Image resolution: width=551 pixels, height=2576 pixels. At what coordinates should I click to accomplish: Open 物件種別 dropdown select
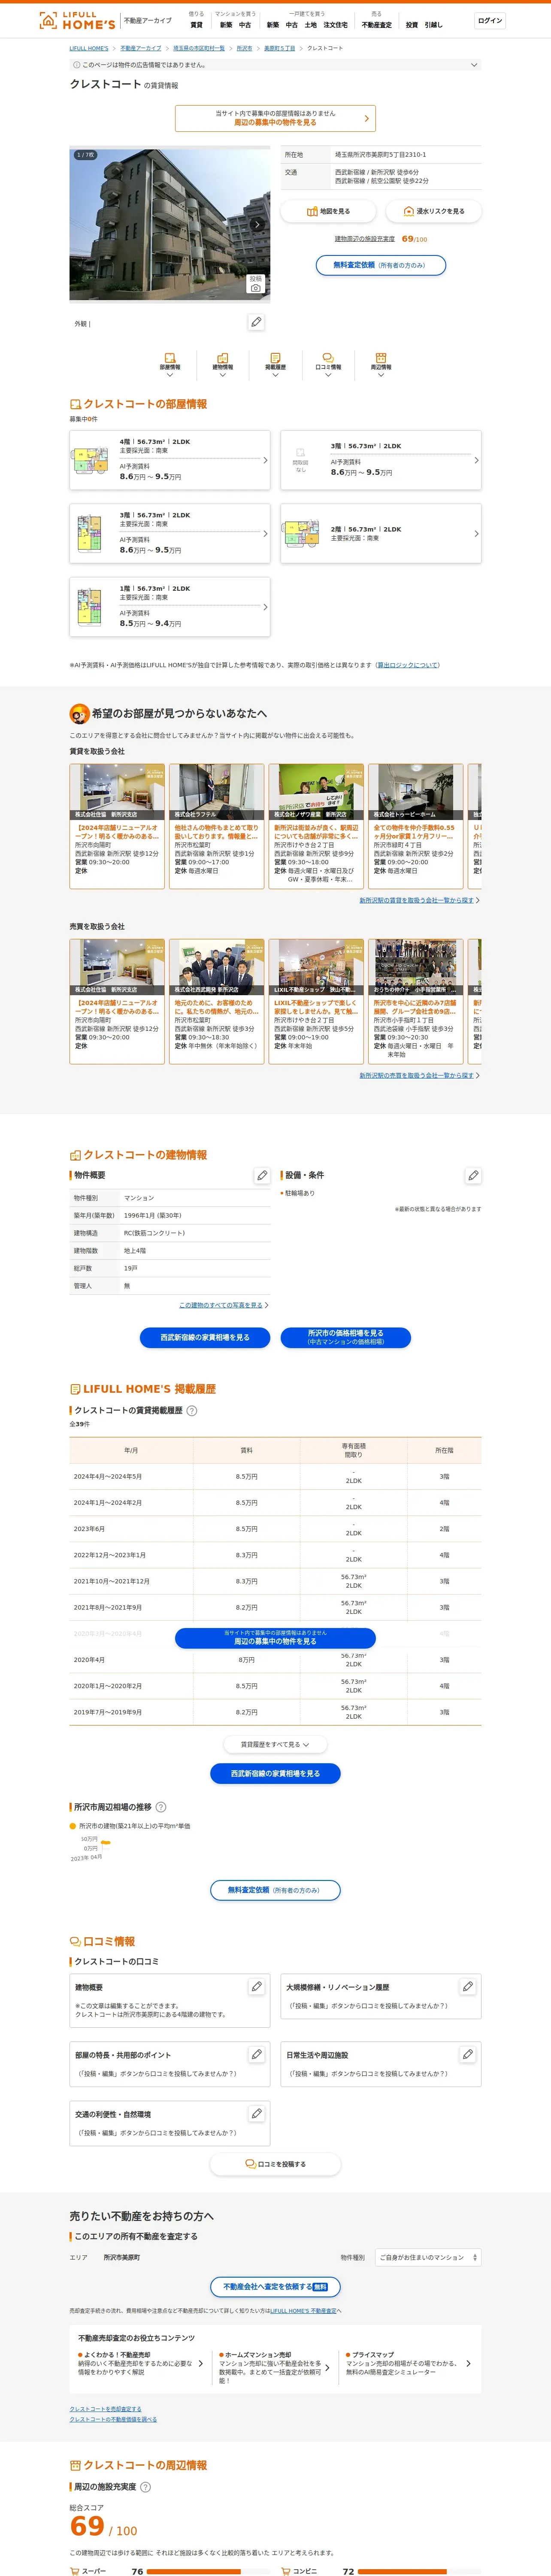click(428, 2257)
